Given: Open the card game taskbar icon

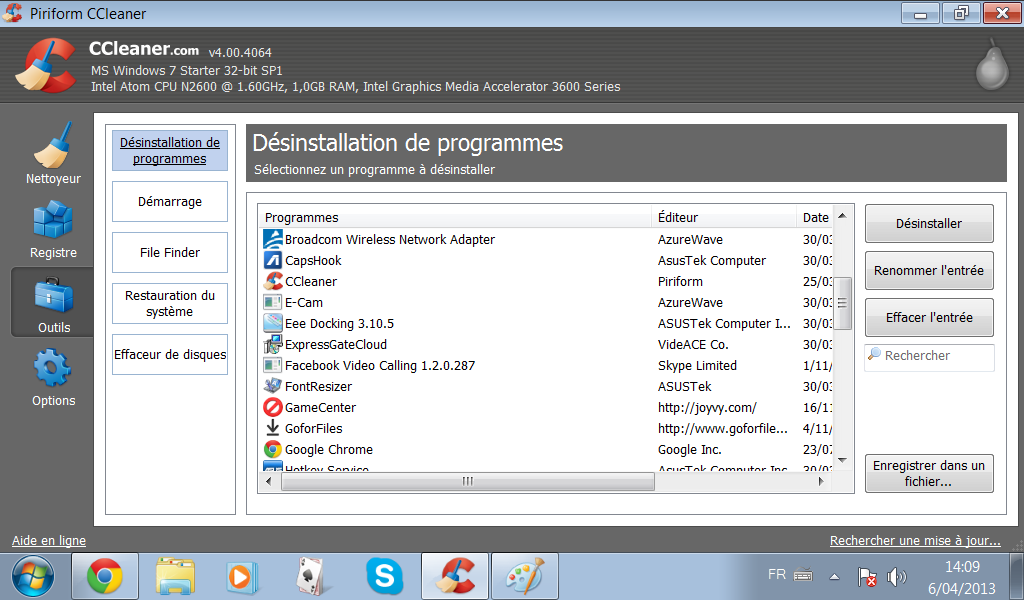Looking at the screenshot, I should pyautogui.click(x=312, y=576).
